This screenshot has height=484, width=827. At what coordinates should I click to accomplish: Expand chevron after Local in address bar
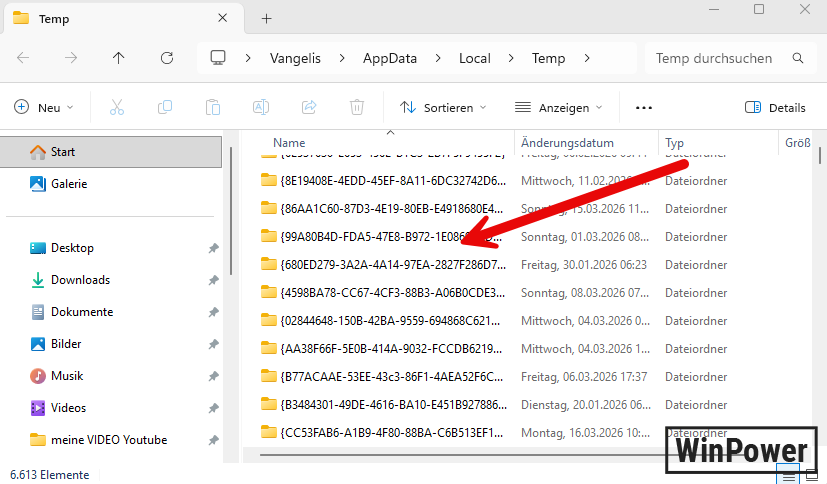pos(511,58)
